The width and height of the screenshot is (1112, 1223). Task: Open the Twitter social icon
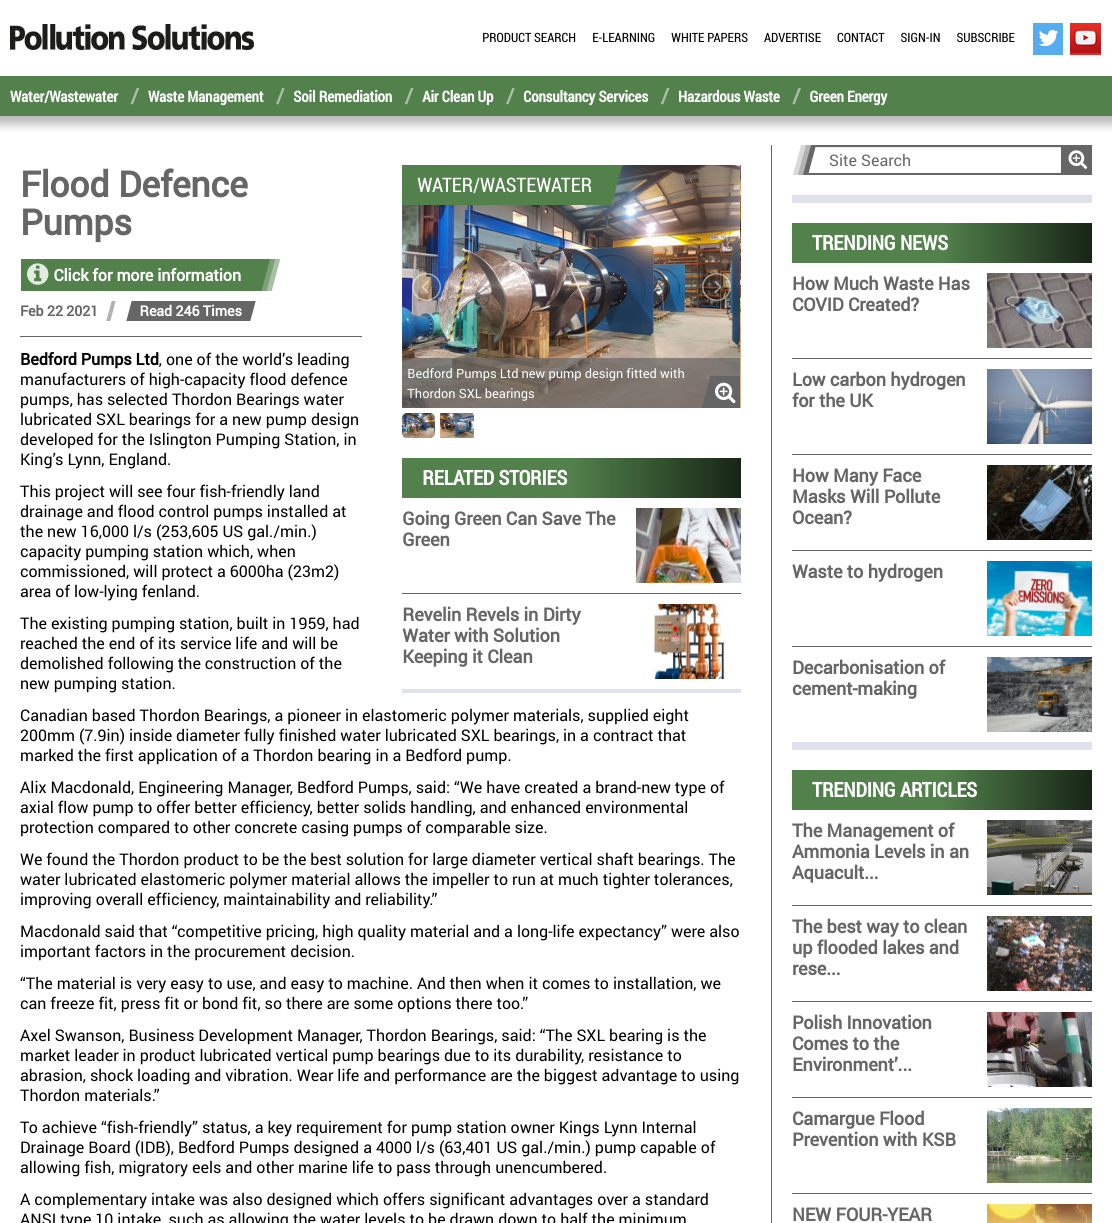pos(1048,38)
